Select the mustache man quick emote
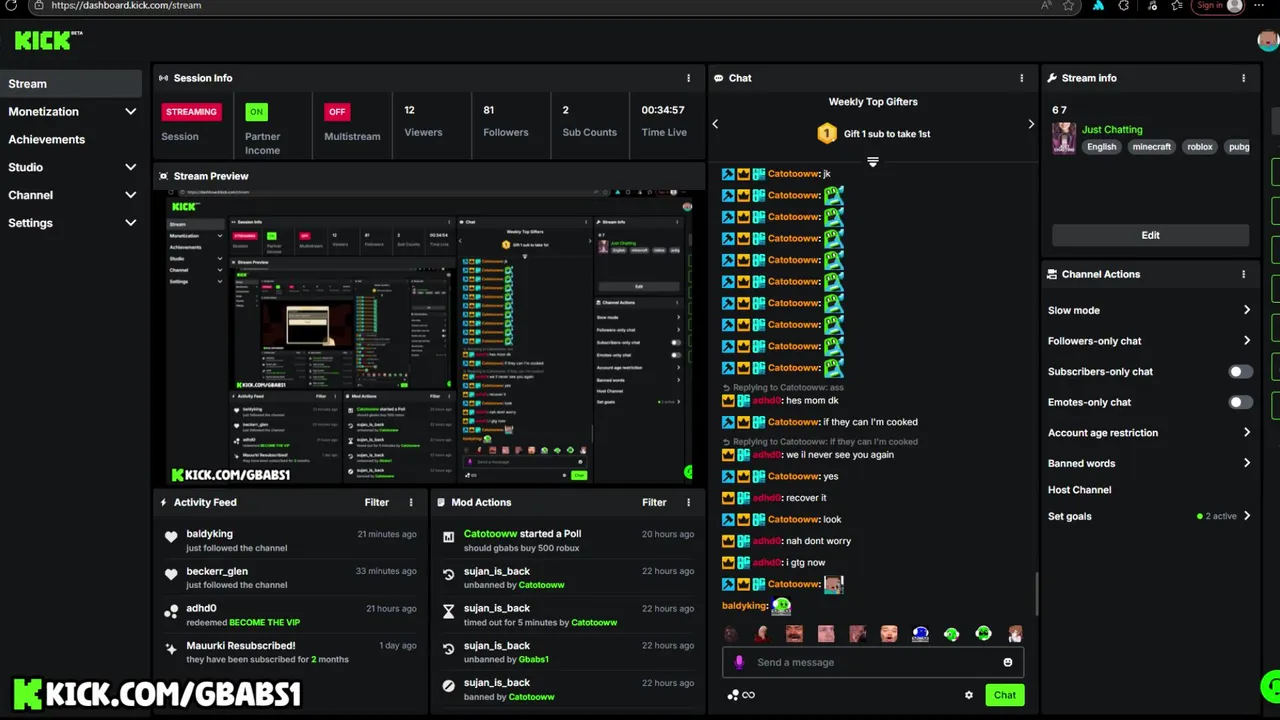This screenshot has width=1280, height=720. tap(794, 634)
